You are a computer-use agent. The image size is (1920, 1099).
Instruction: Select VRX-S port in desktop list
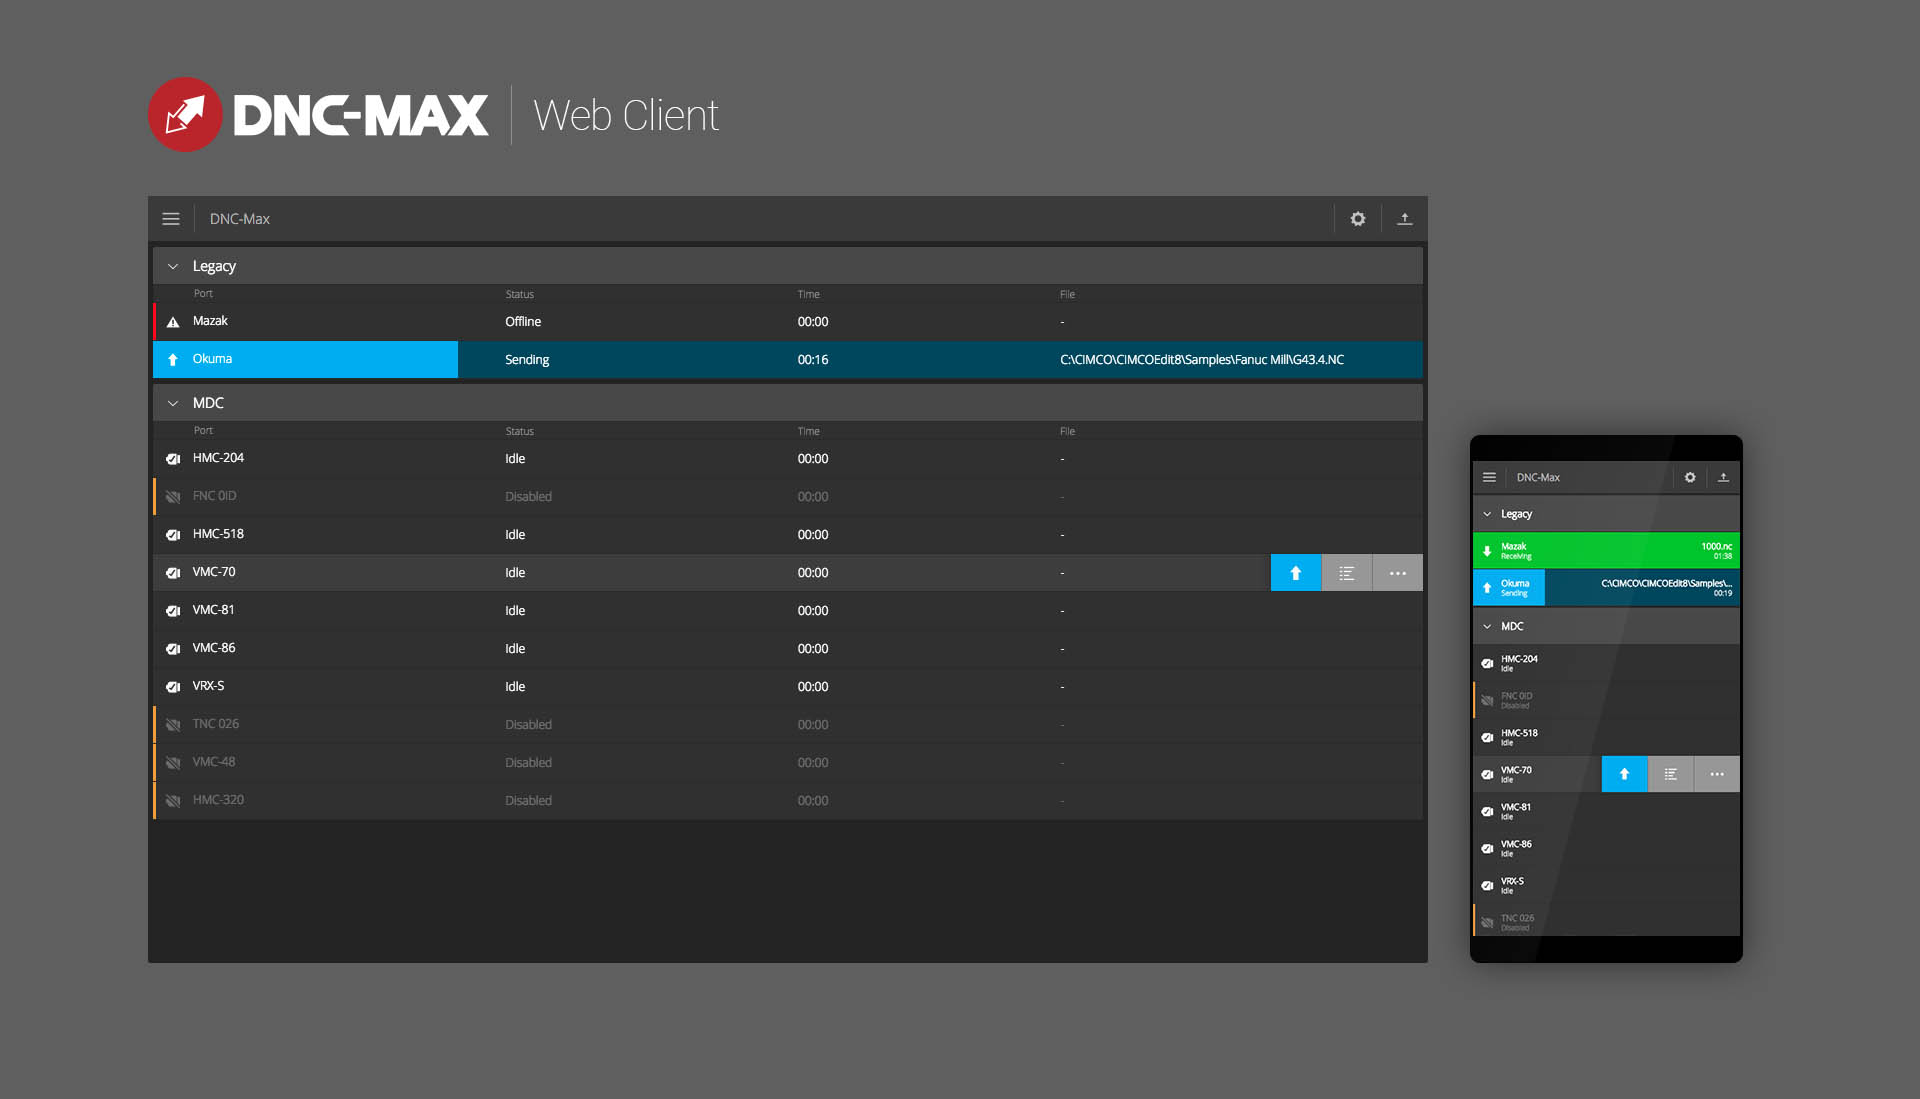tap(209, 686)
